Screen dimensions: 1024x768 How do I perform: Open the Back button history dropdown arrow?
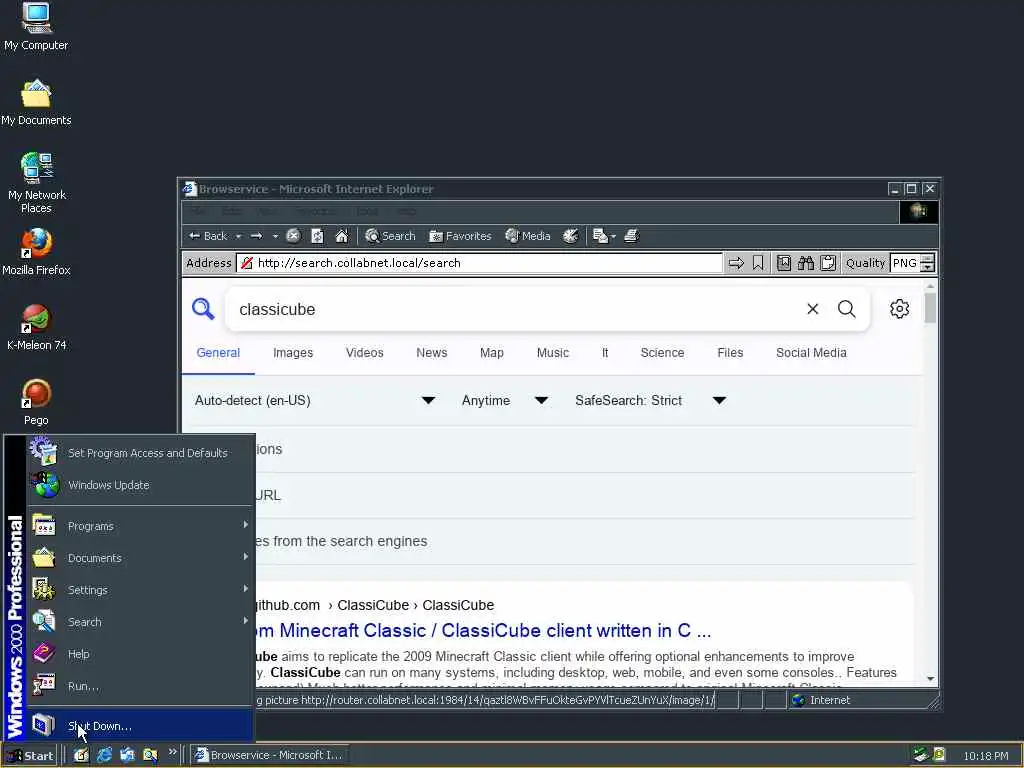point(238,236)
